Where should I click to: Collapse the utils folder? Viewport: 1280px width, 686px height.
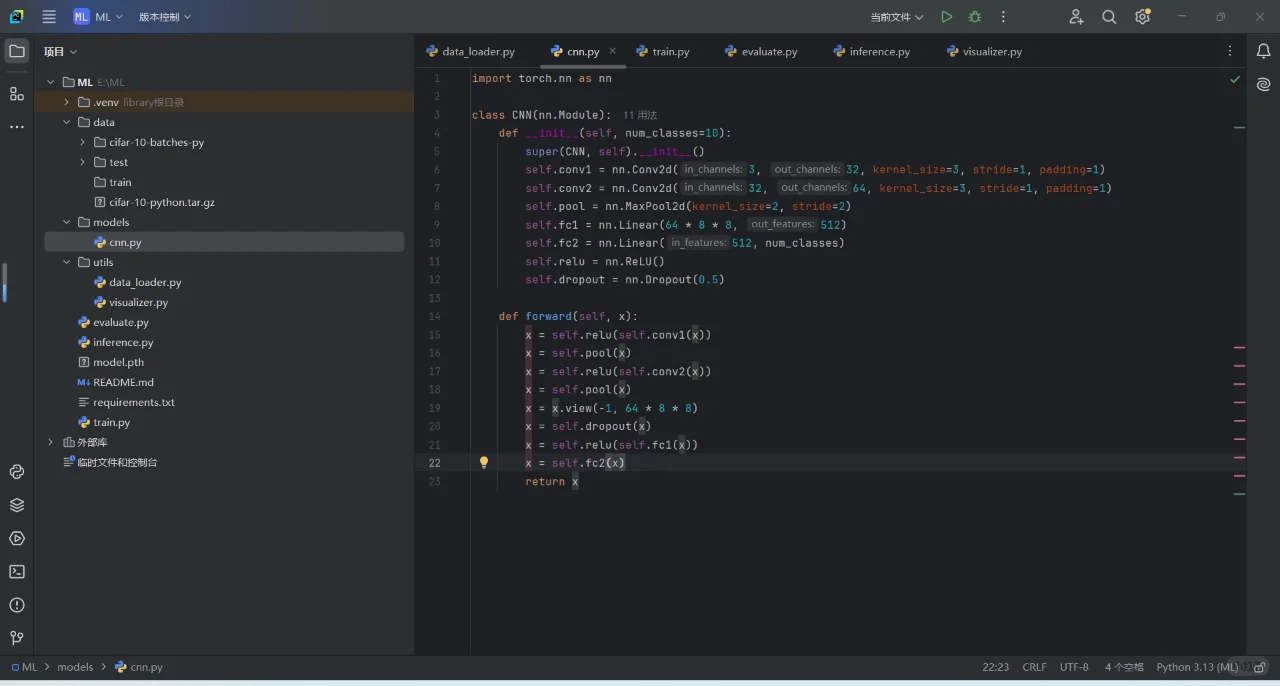point(67,262)
